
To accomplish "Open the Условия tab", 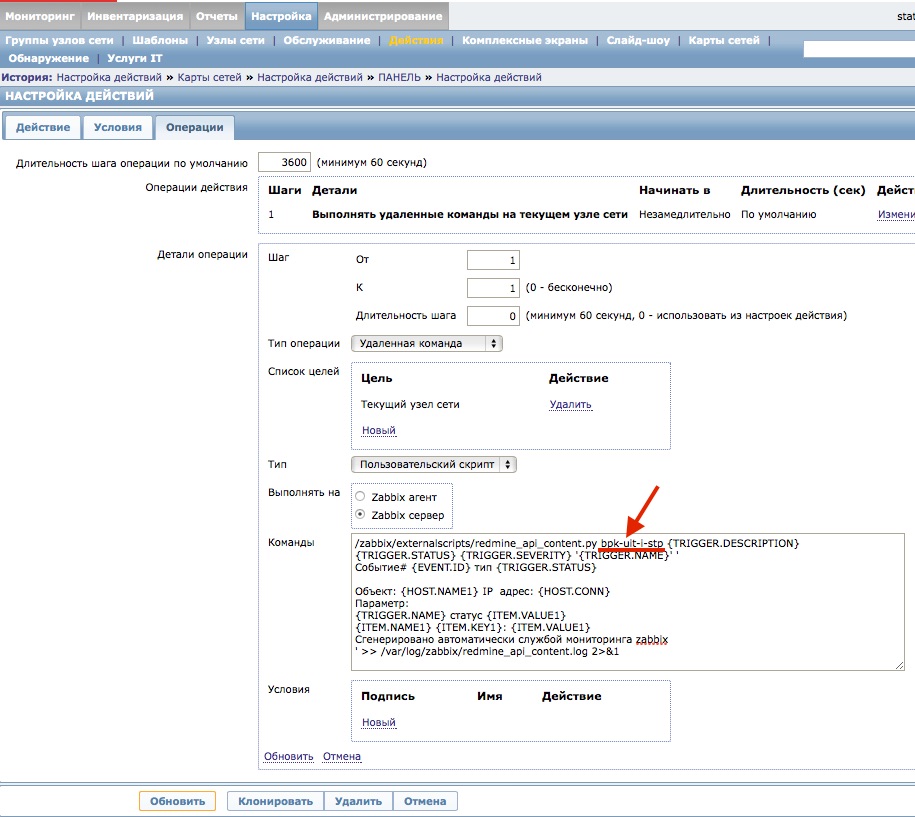I will pyautogui.click(x=117, y=128).
